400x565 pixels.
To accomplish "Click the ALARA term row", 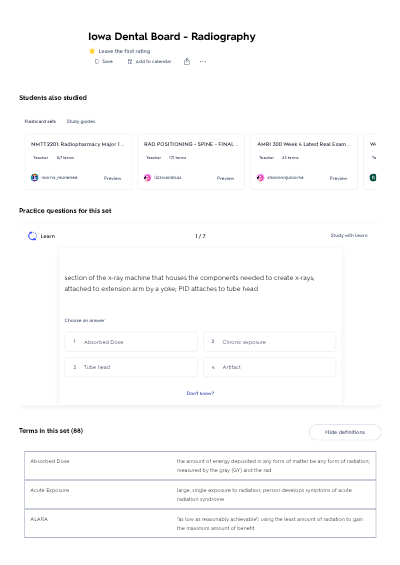I will click(200, 523).
